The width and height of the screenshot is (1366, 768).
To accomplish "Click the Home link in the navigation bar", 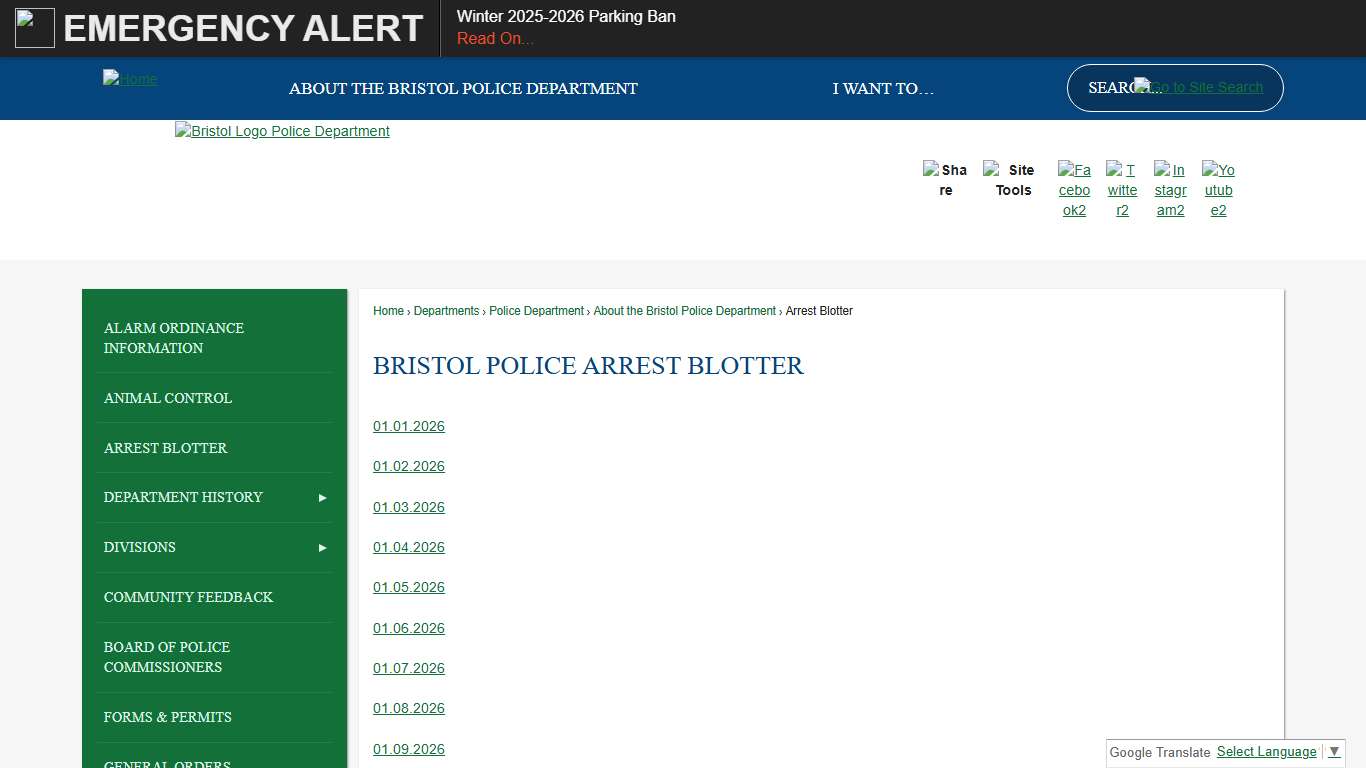I will (129, 79).
